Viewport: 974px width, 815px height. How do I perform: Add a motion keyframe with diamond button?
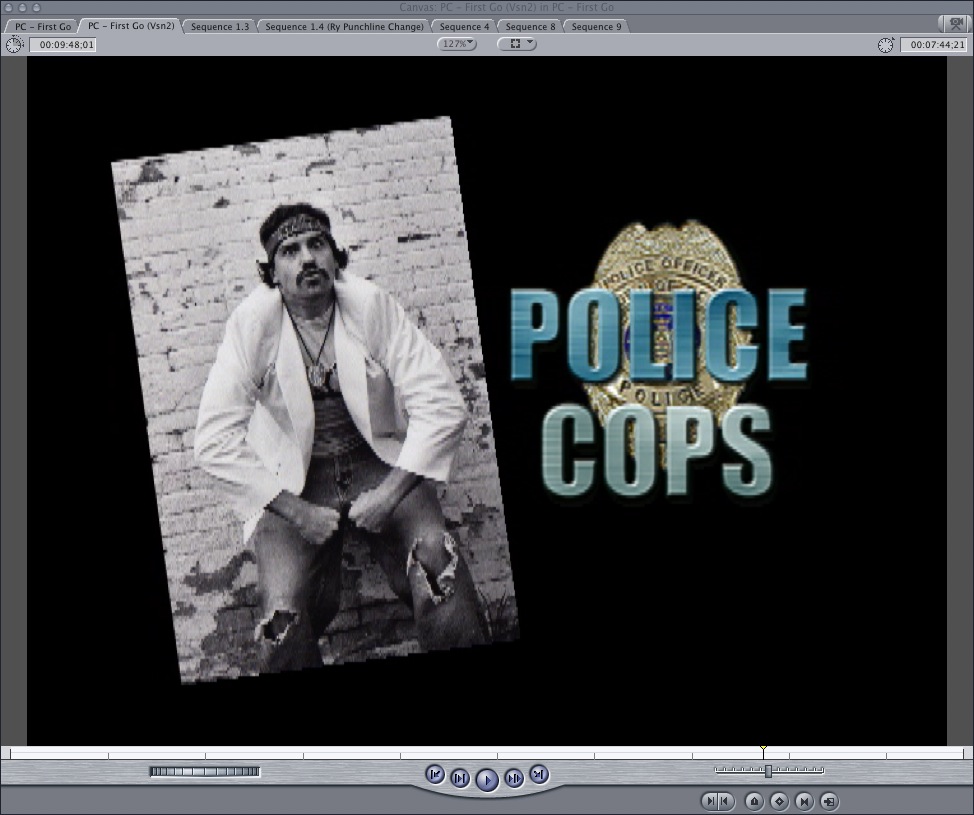coord(779,801)
